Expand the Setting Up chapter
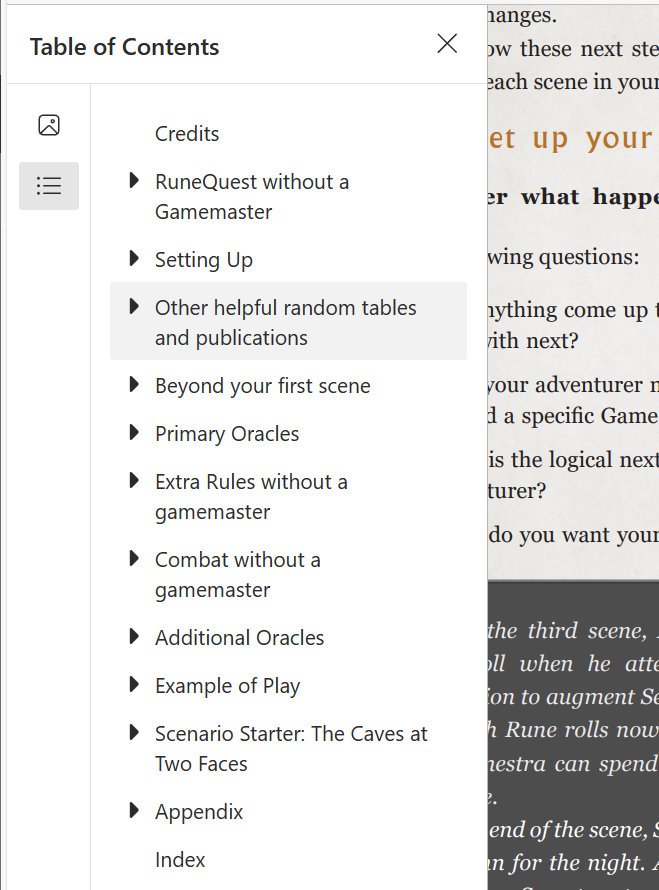This screenshot has width=659, height=890. tap(134, 259)
